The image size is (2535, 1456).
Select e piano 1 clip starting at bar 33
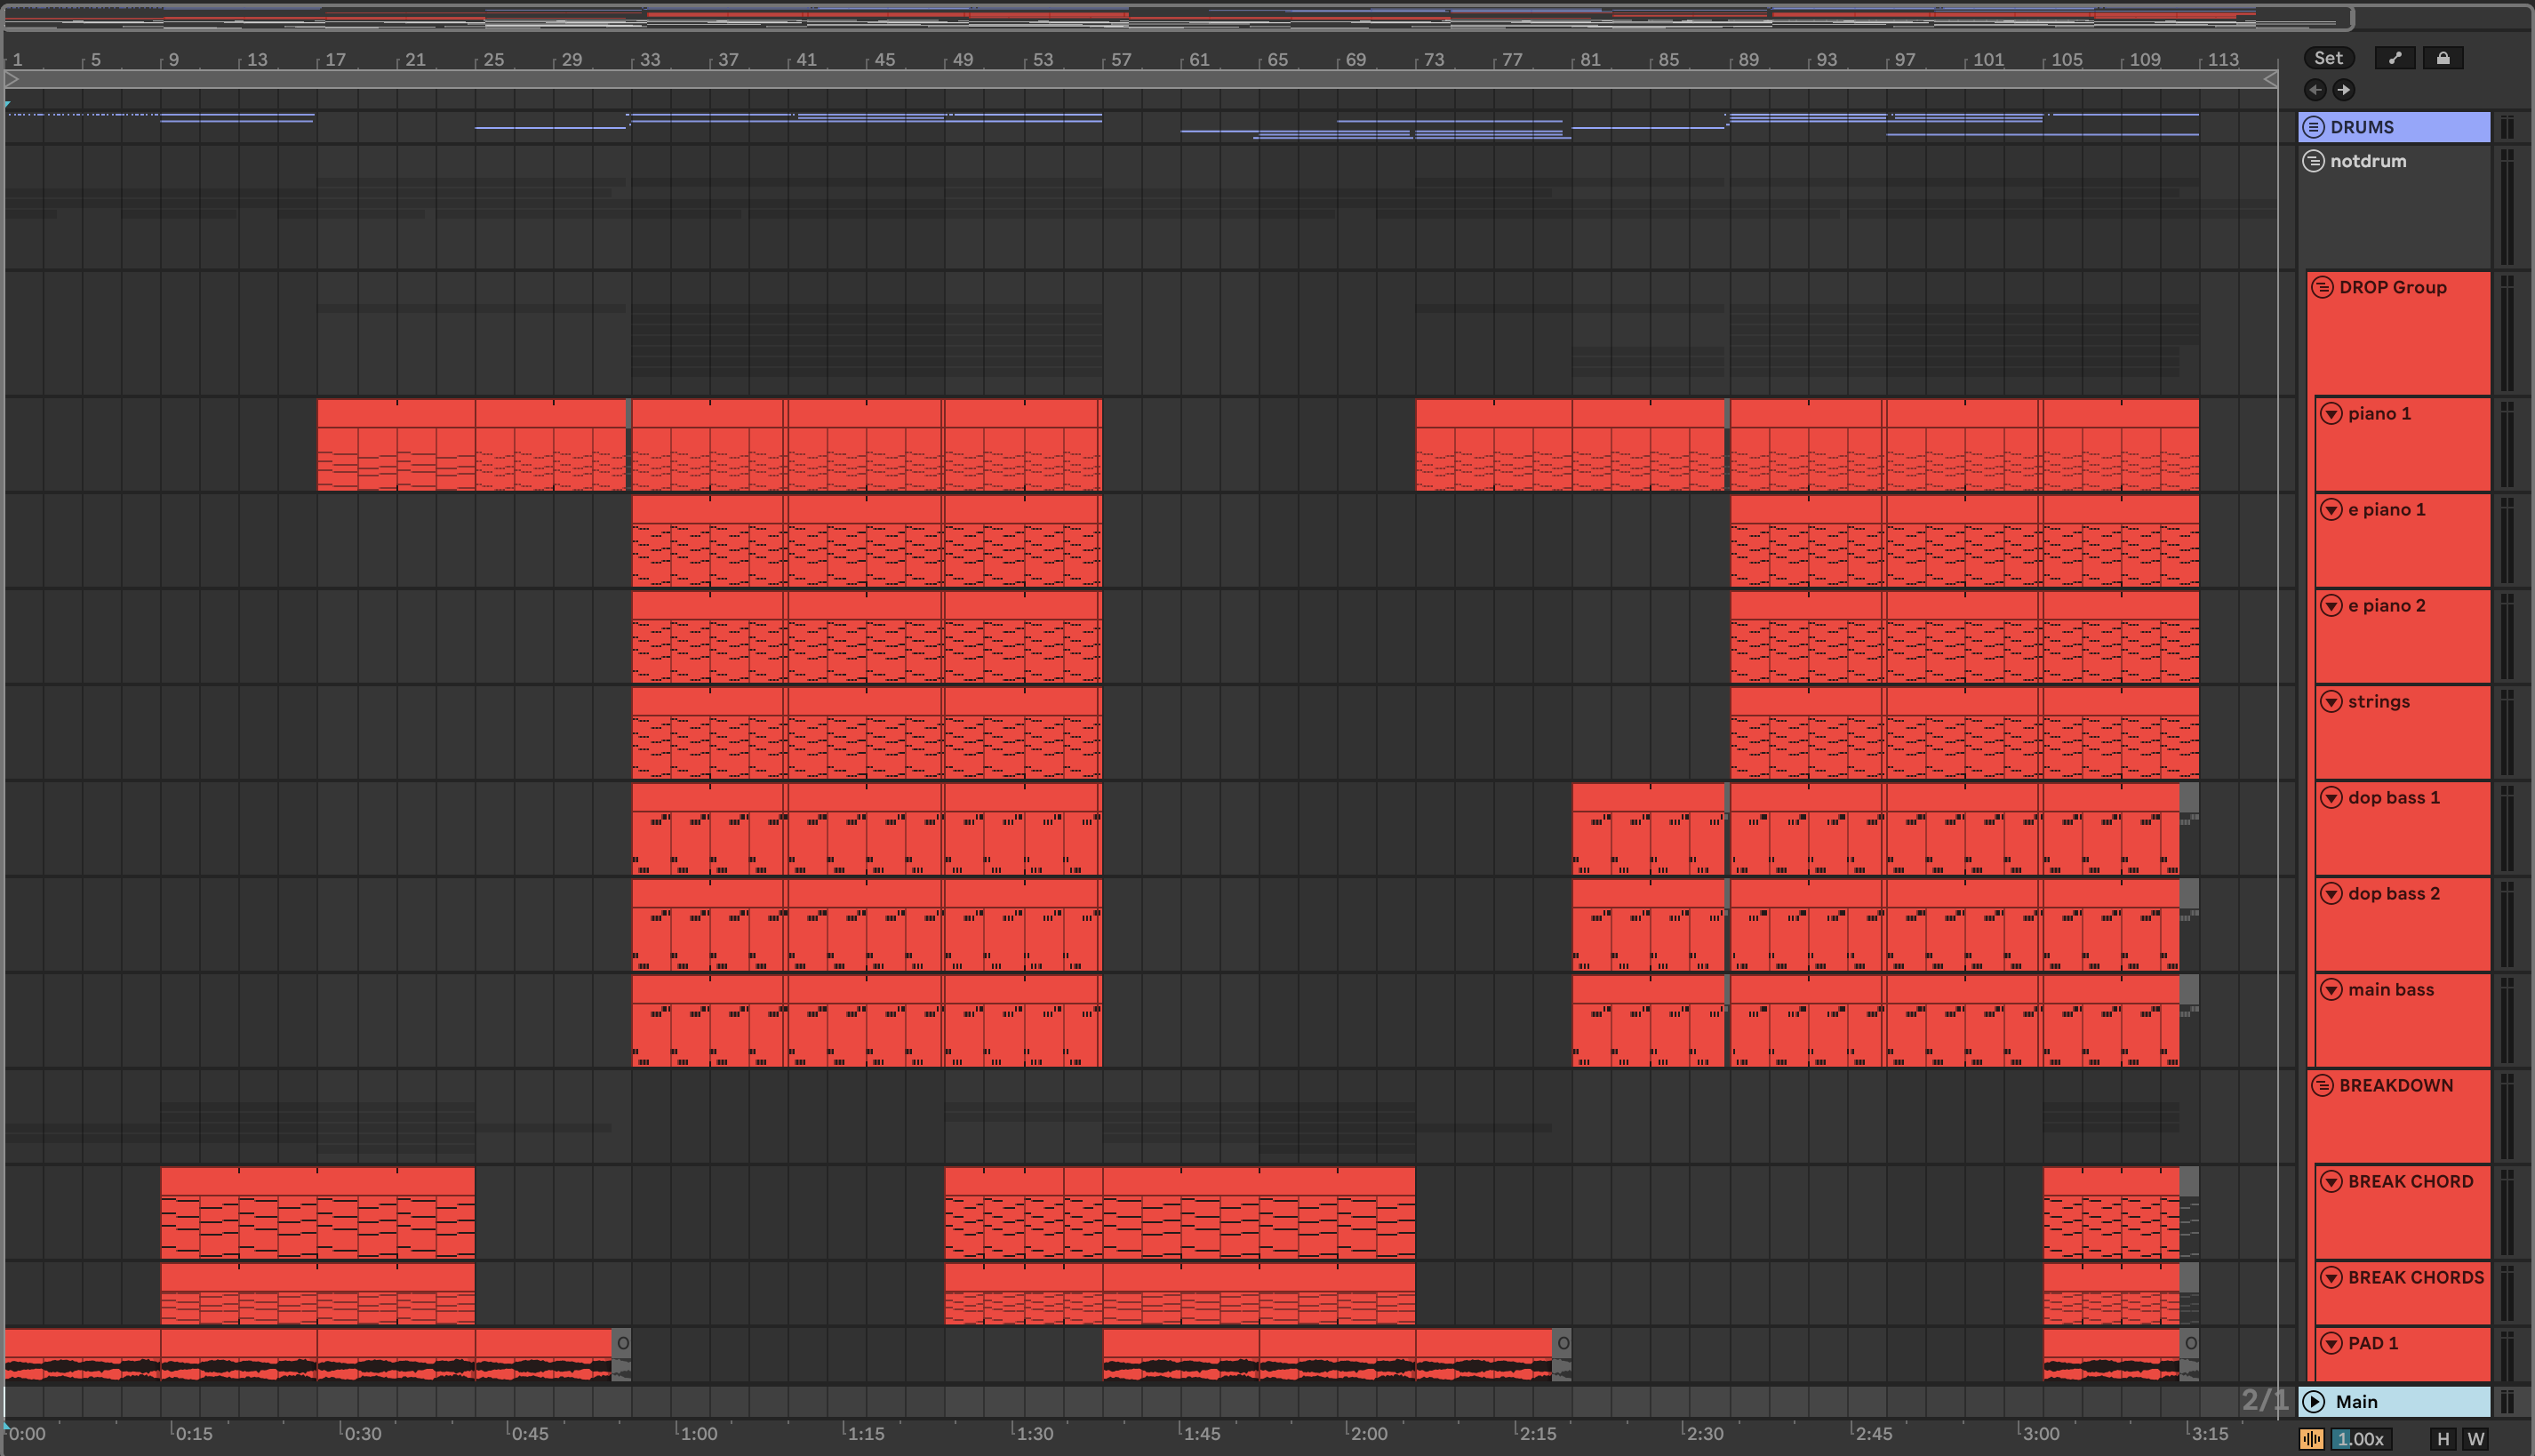click(709, 541)
